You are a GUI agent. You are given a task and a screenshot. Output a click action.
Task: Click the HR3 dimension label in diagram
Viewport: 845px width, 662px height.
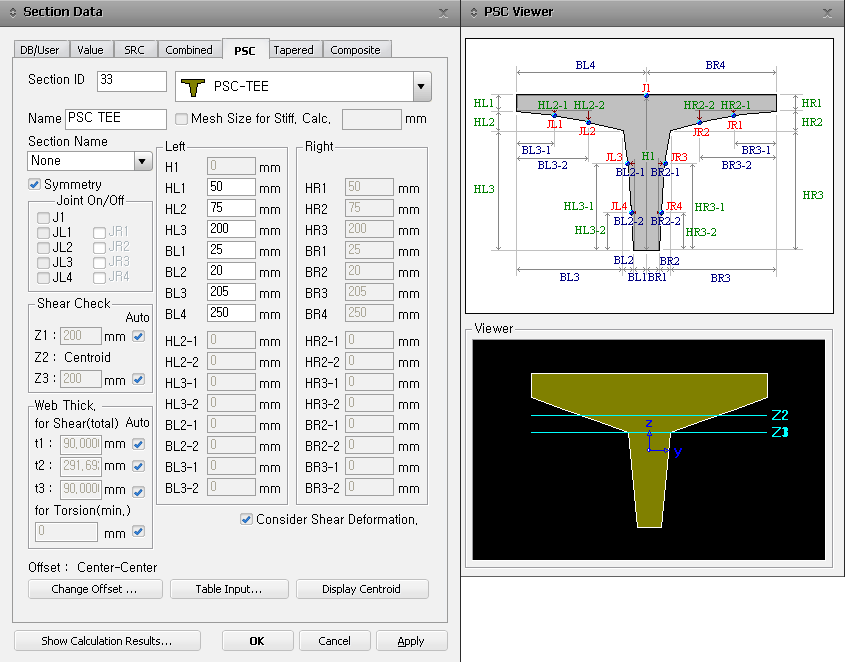tap(813, 195)
